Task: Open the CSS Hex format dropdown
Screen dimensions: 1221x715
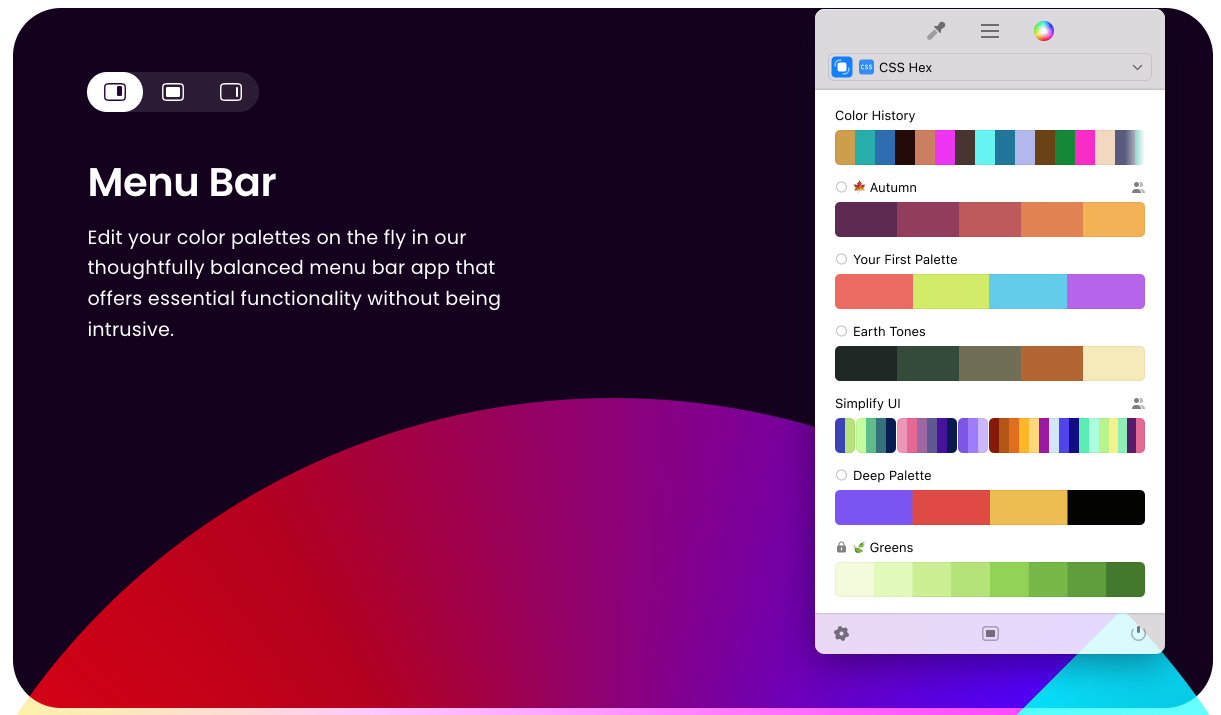Action: pos(990,67)
